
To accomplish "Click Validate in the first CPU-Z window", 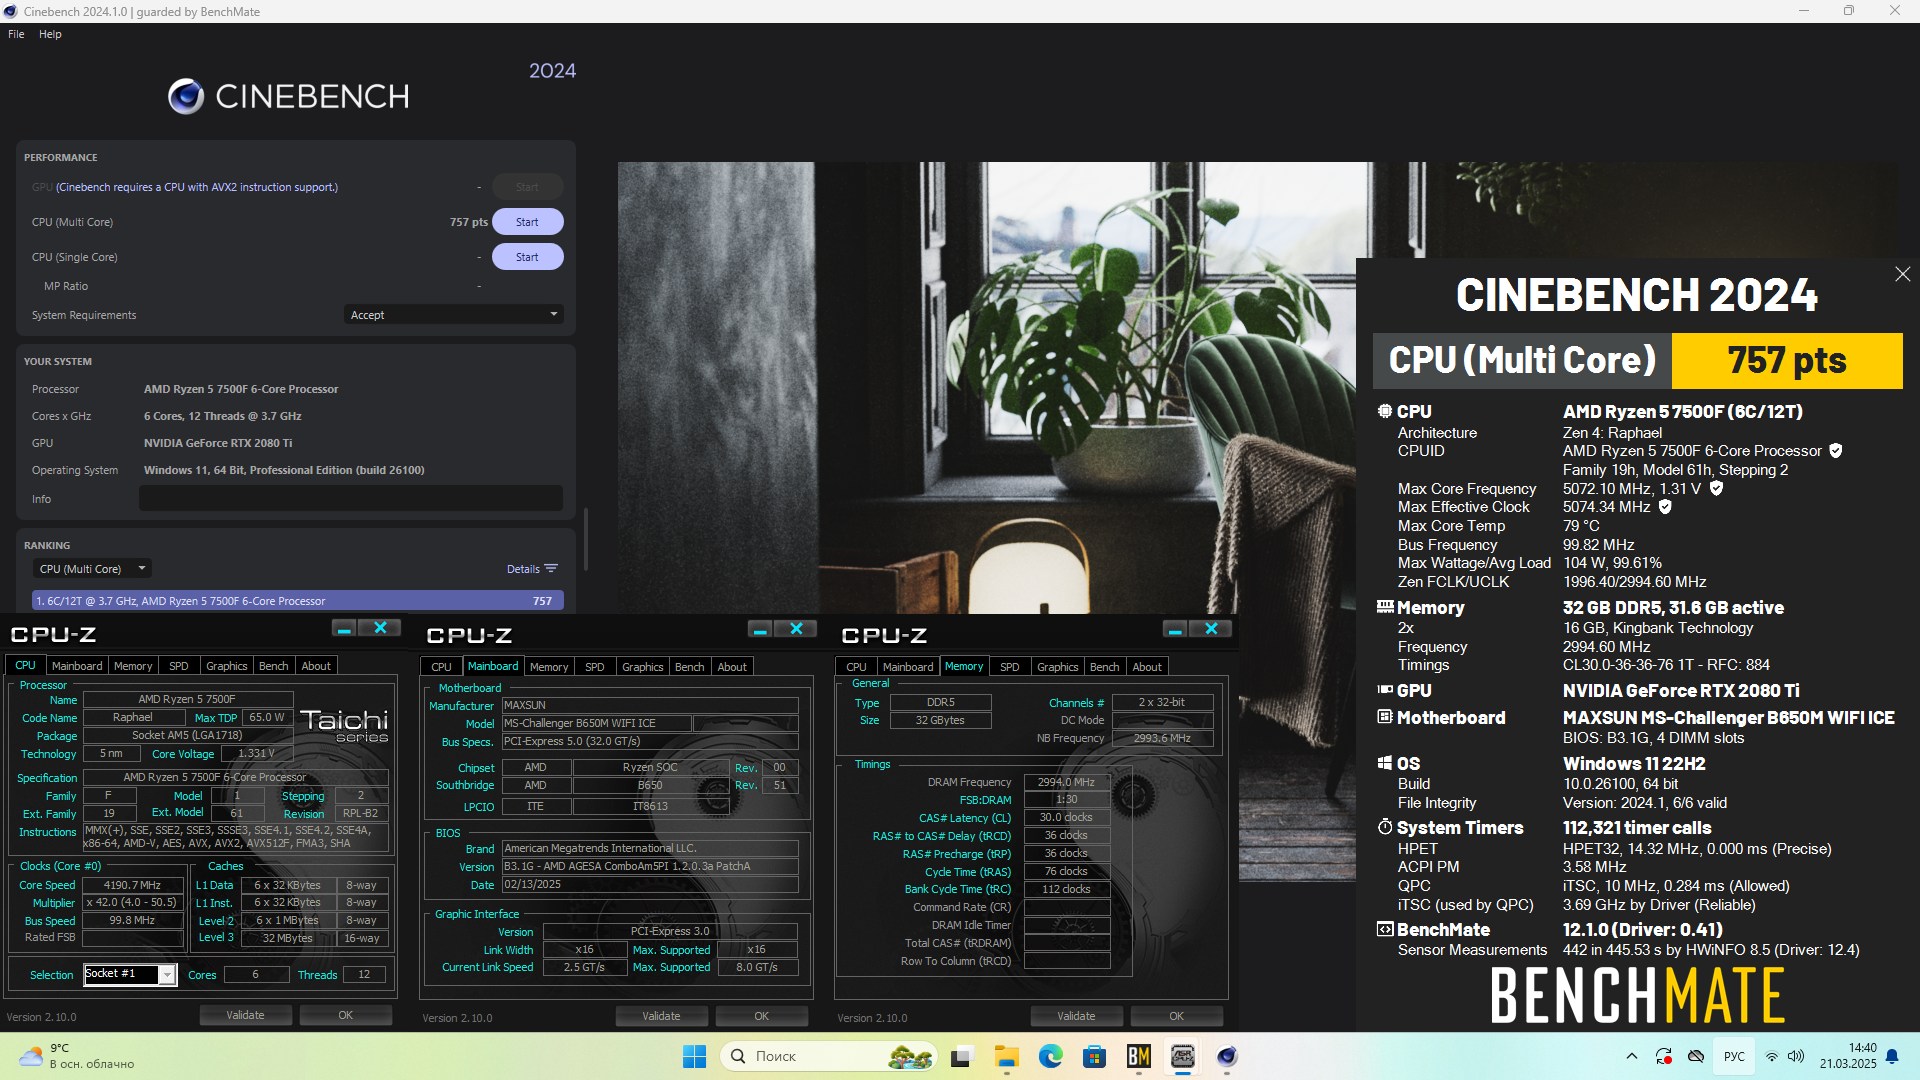I will (245, 1015).
